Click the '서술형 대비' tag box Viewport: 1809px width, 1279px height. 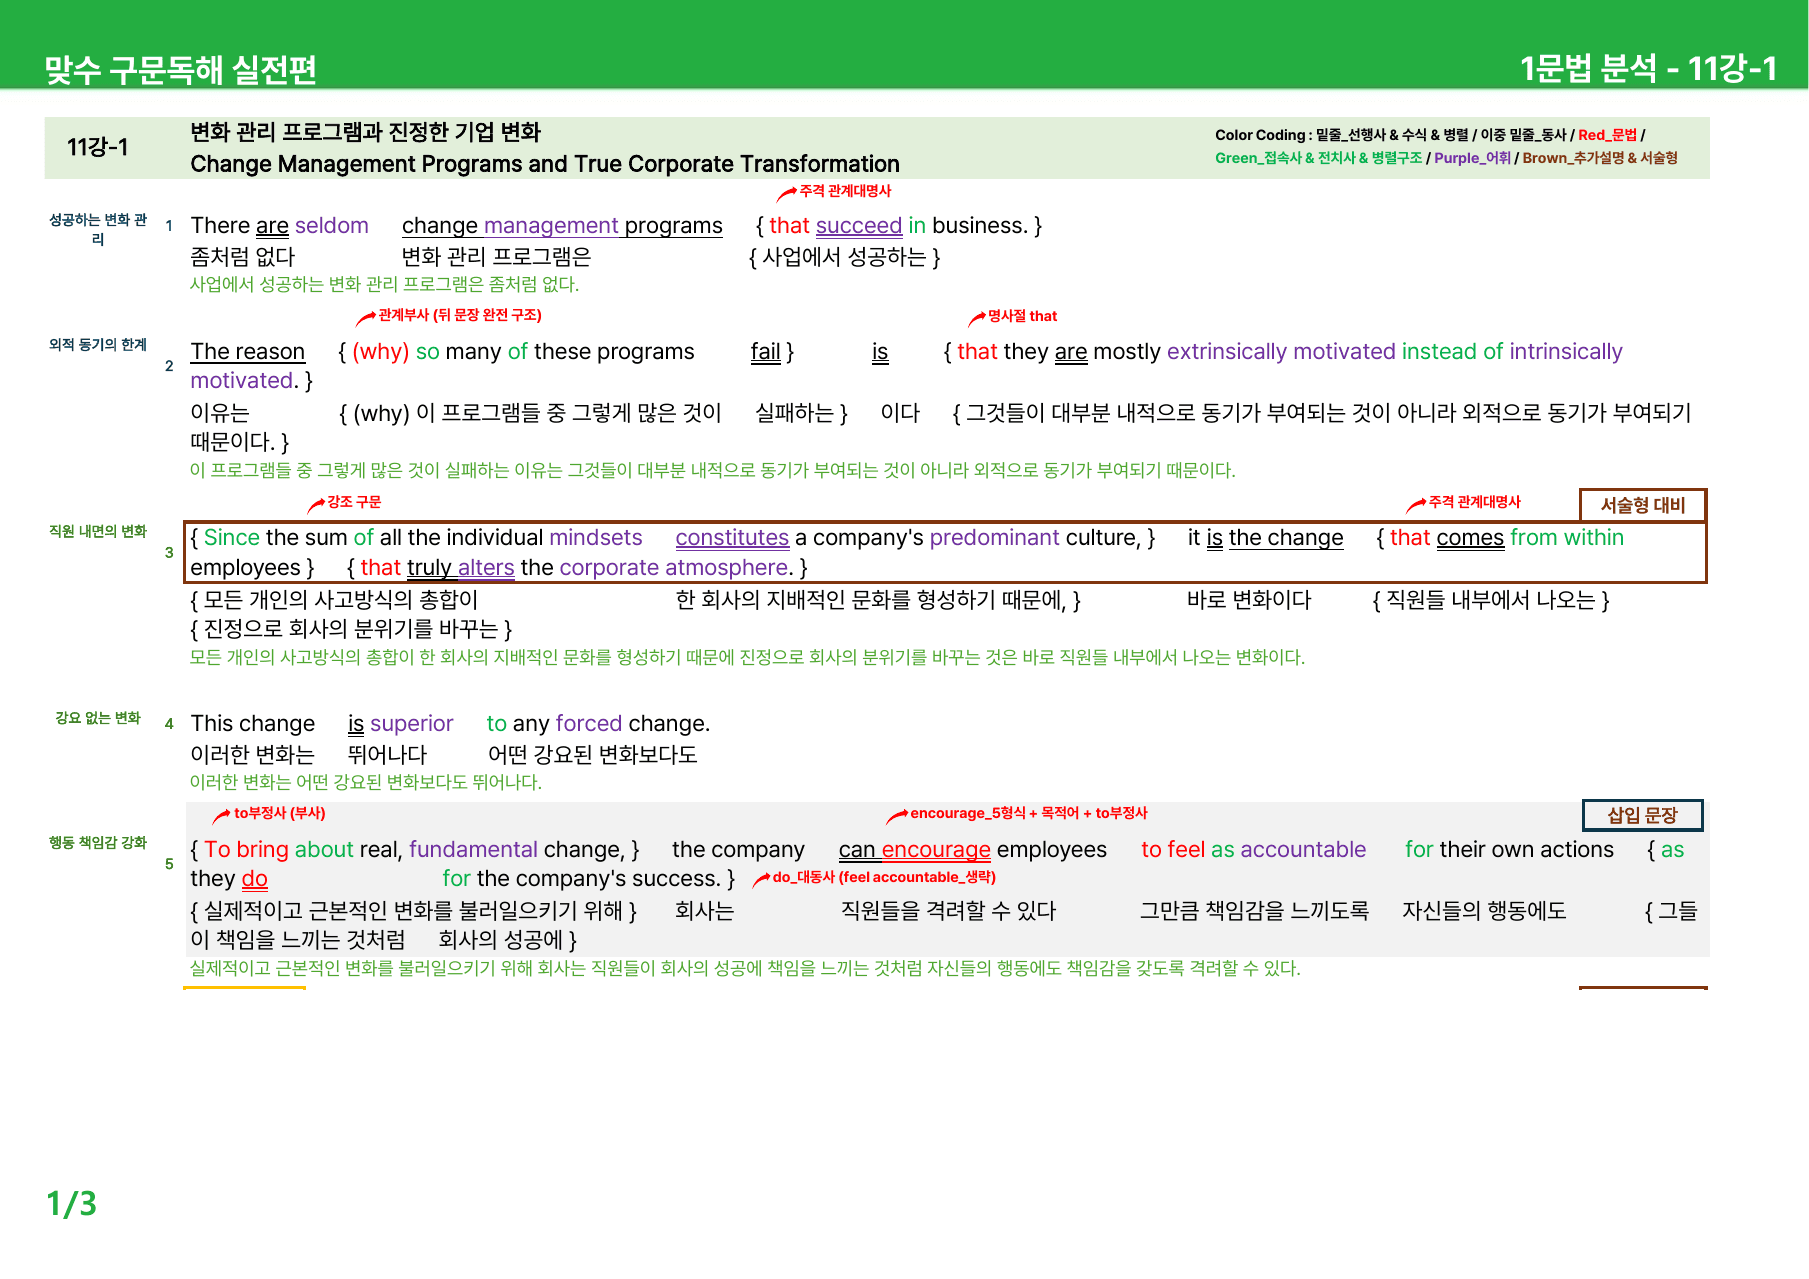coord(1643,505)
